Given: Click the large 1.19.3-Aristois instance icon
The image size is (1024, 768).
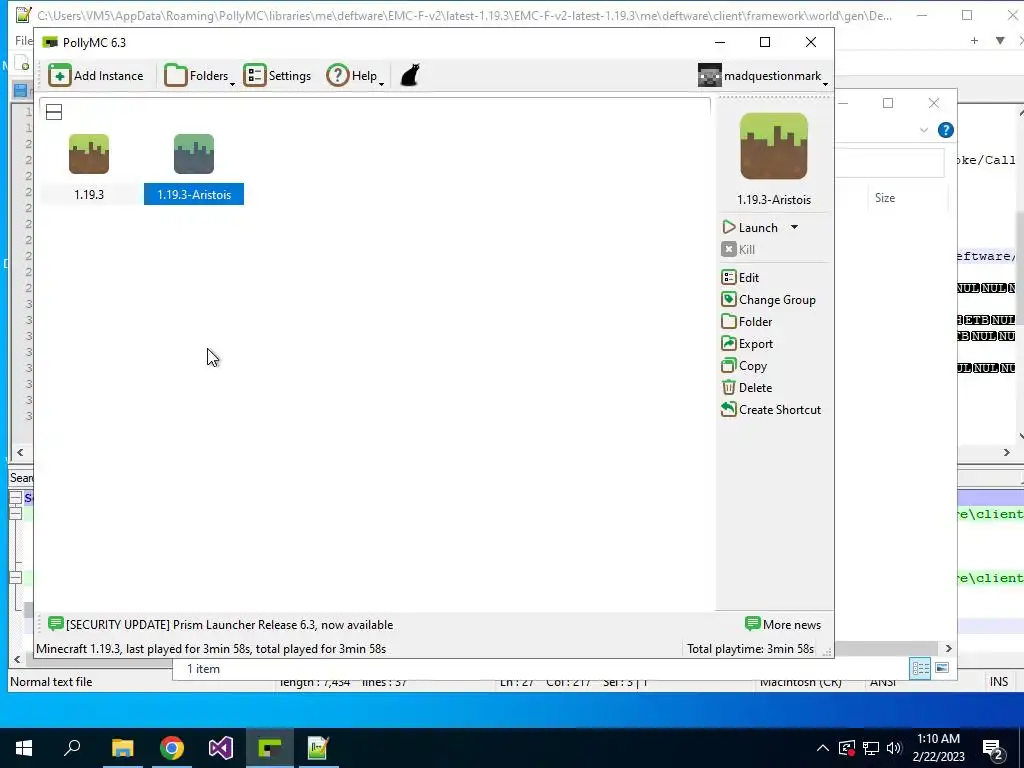Looking at the screenshot, I should [774, 146].
